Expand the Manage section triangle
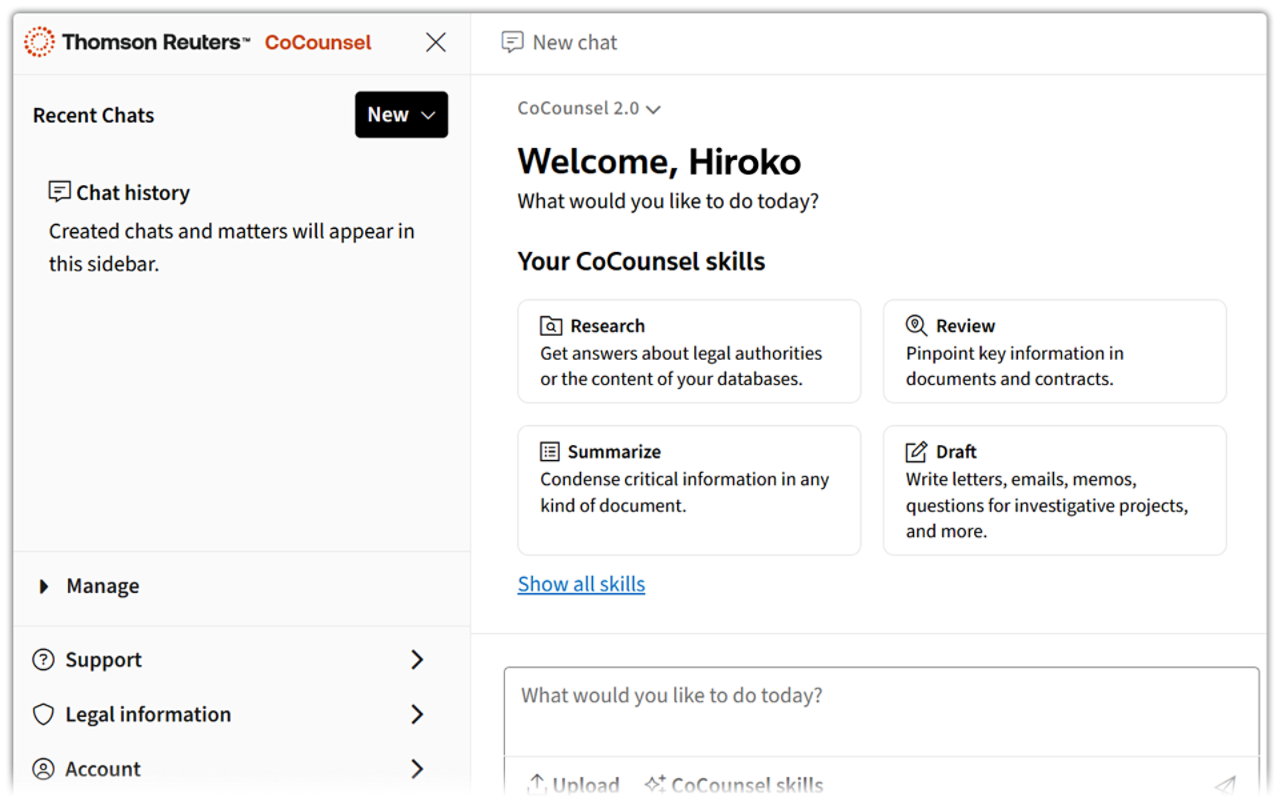The image size is (1280, 800). pyautogui.click(x=43, y=587)
